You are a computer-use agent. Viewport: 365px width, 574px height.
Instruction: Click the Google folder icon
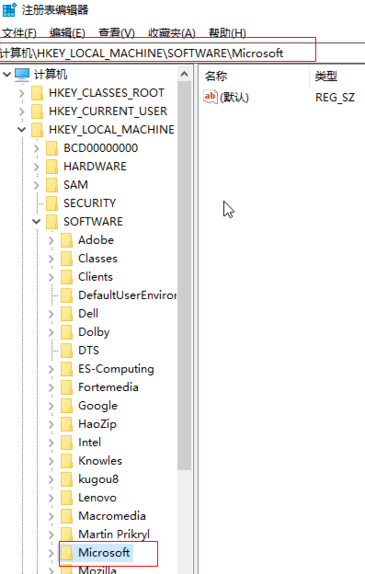coord(66,406)
